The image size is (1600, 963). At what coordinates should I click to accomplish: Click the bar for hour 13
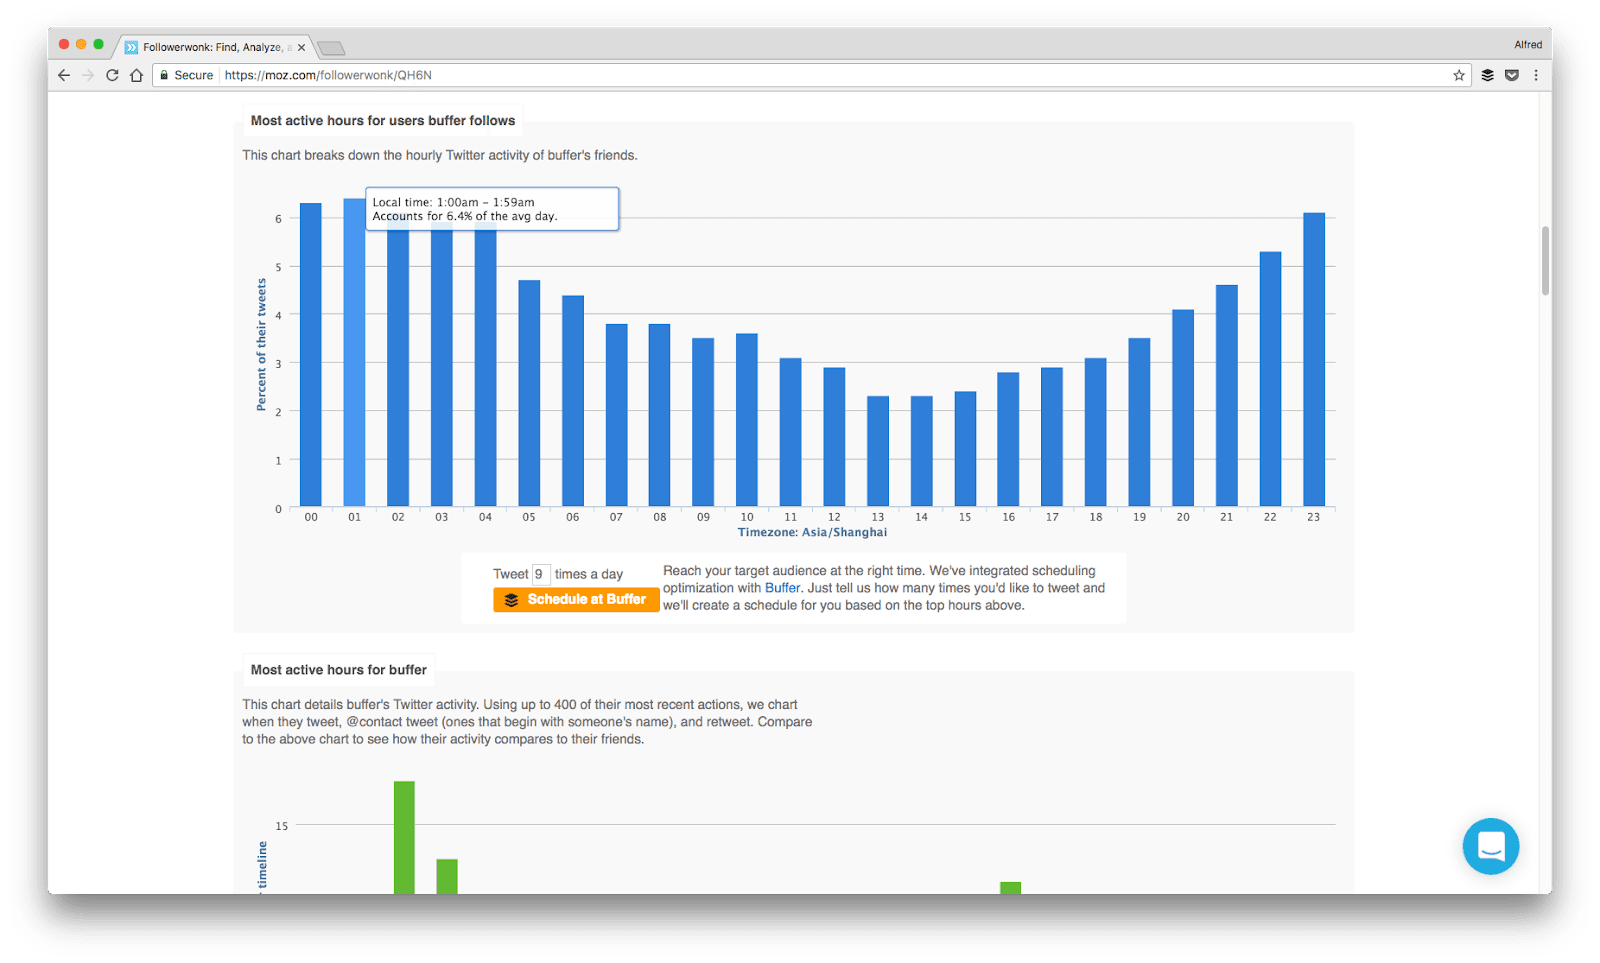[x=878, y=451]
